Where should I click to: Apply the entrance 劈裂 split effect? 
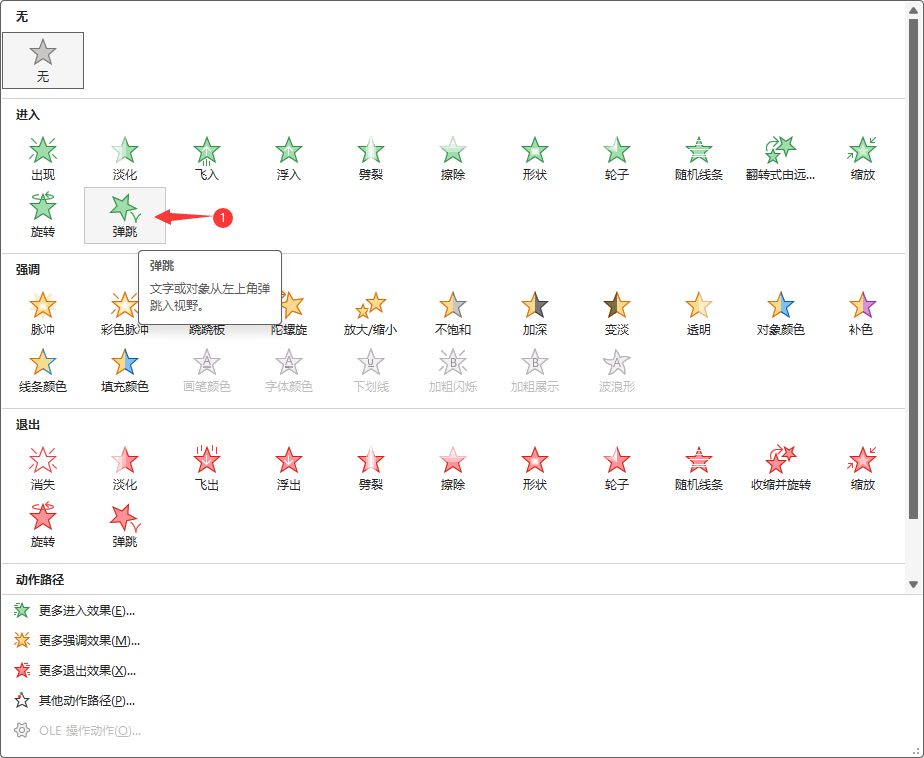pos(371,159)
